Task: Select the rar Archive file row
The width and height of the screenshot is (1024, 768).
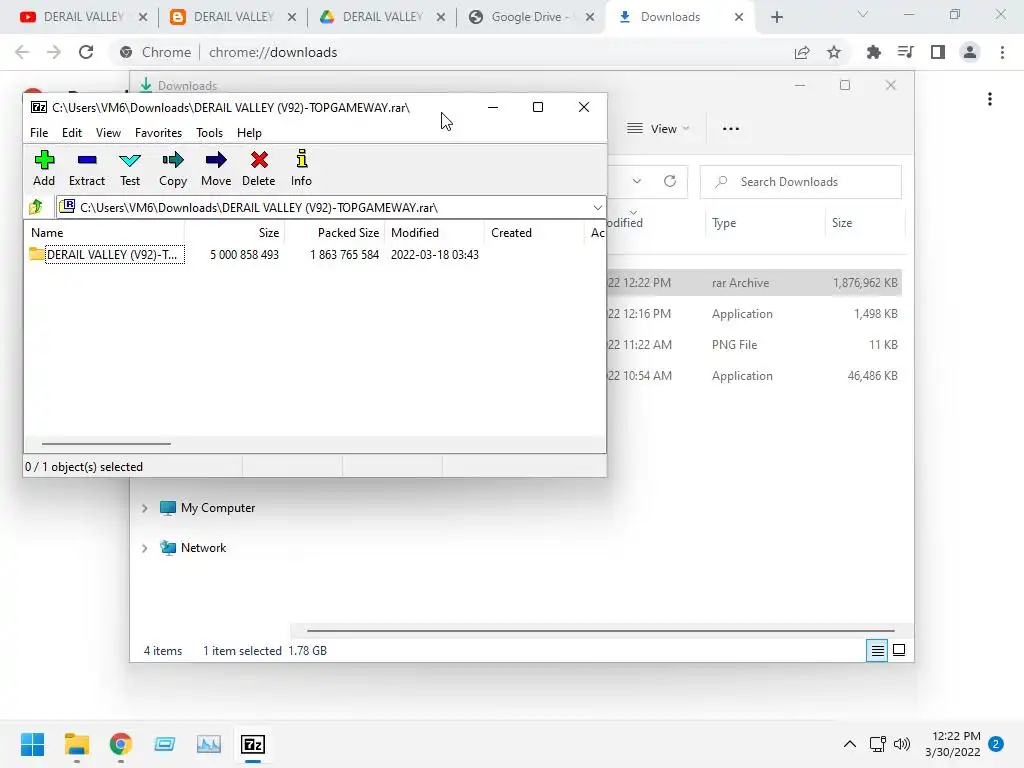Action: coord(754,283)
